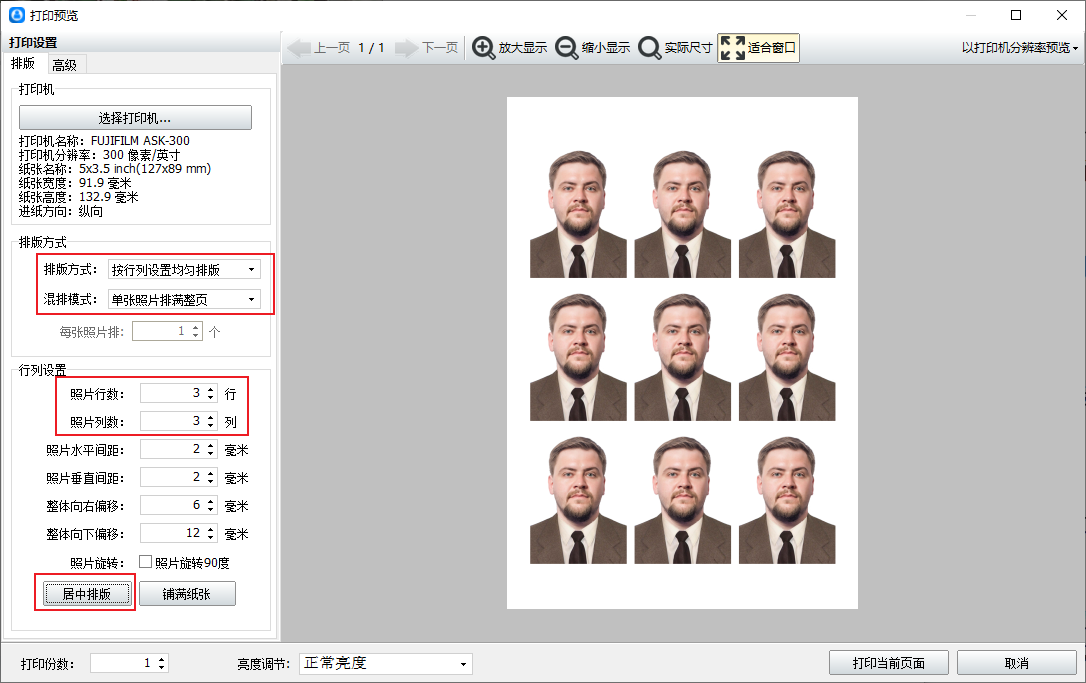Image resolution: width=1086 pixels, height=683 pixels.
Task: Click the 铺满纸张 fill paper button
Action: (187, 594)
